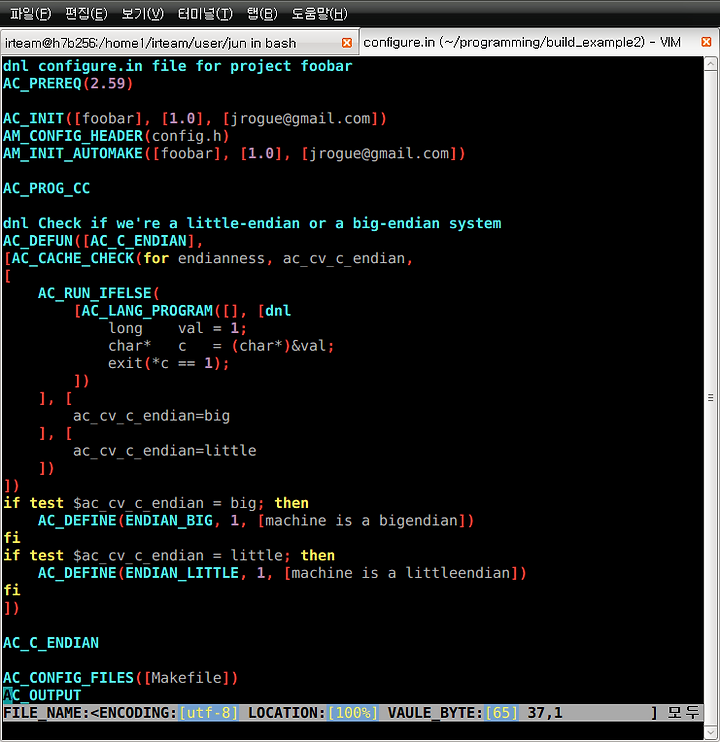Click the standalone AC_C_ENDIAN line
Image resolution: width=720 pixels, height=742 pixels.
pos(51,643)
